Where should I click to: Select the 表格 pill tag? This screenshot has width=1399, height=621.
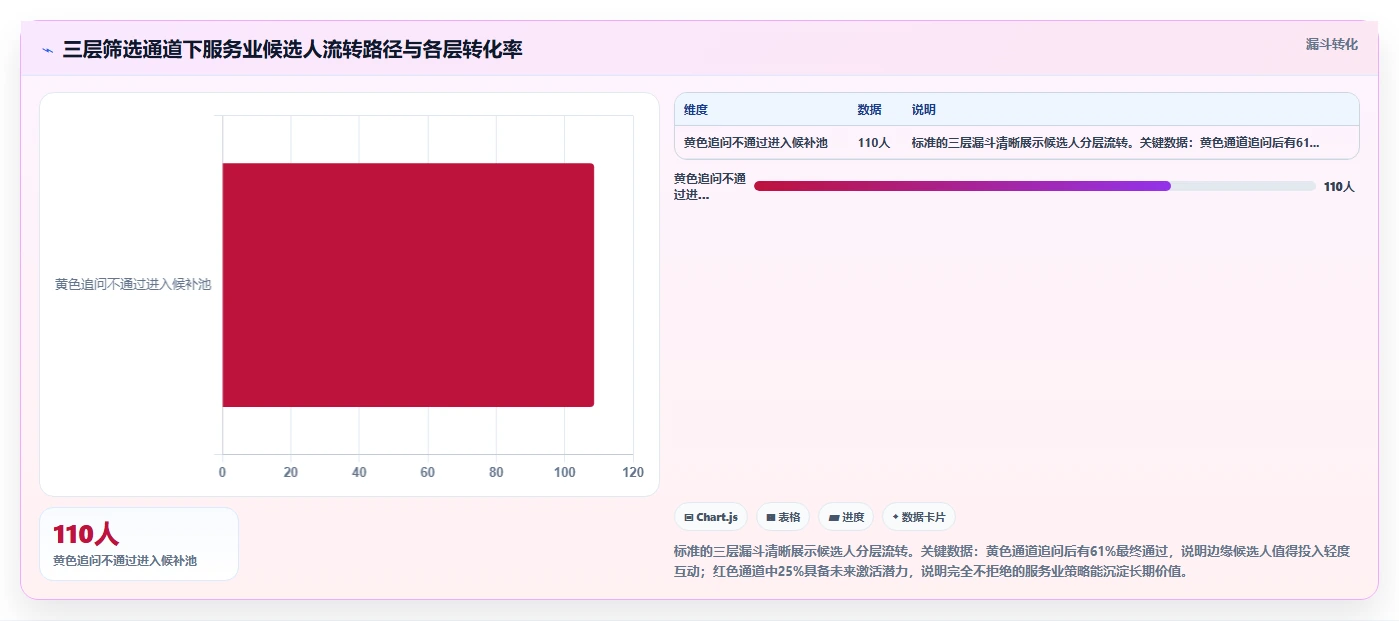pos(783,517)
